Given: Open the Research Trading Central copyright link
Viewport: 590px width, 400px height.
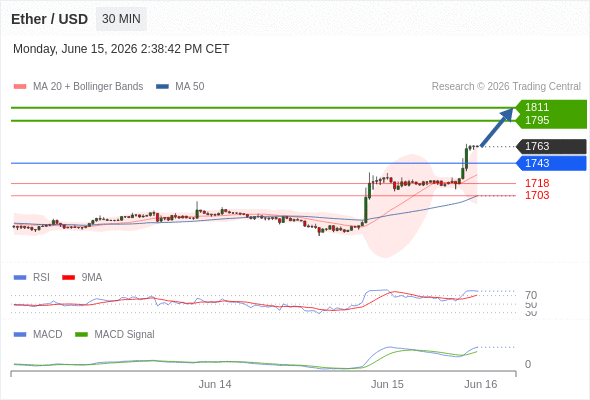Looking at the screenshot, I should pyautogui.click(x=506, y=87).
